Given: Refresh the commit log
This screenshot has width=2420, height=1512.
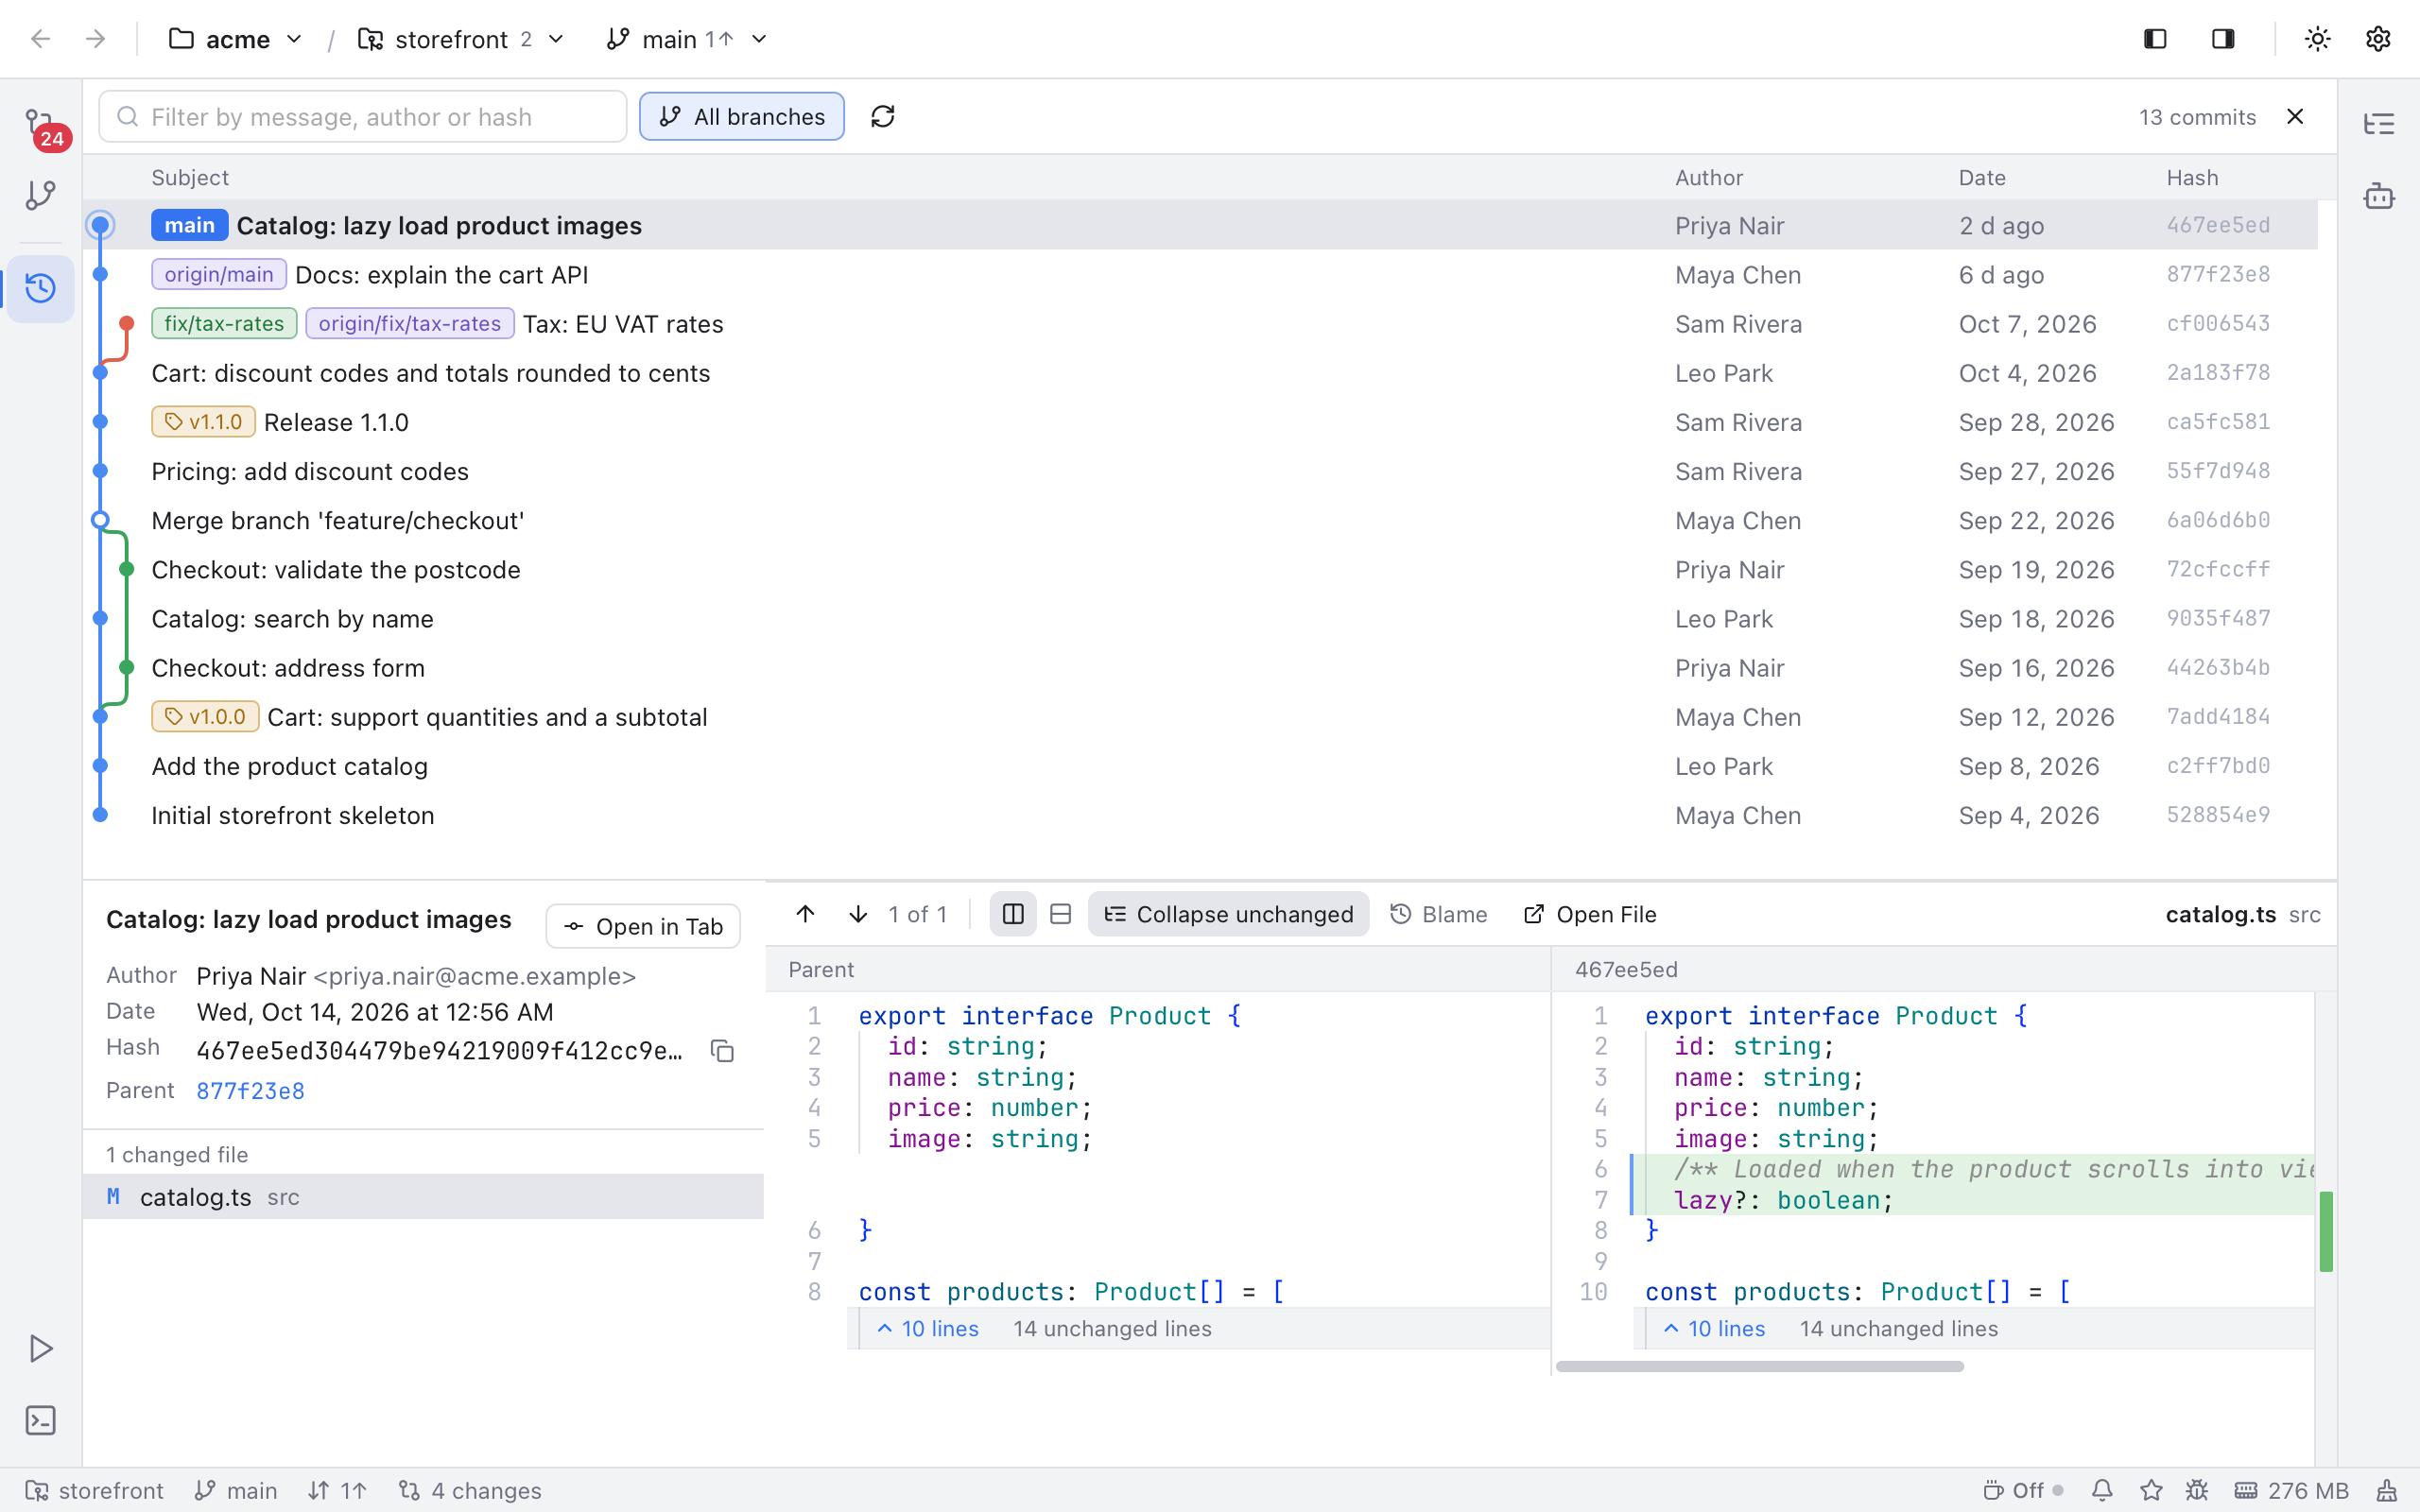Looking at the screenshot, I should pos(883,117).
